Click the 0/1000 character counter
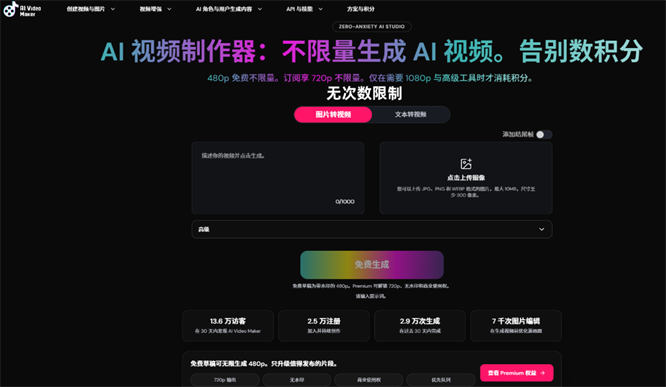This screenshot has height=387, width=666. (x=344, y=201)
